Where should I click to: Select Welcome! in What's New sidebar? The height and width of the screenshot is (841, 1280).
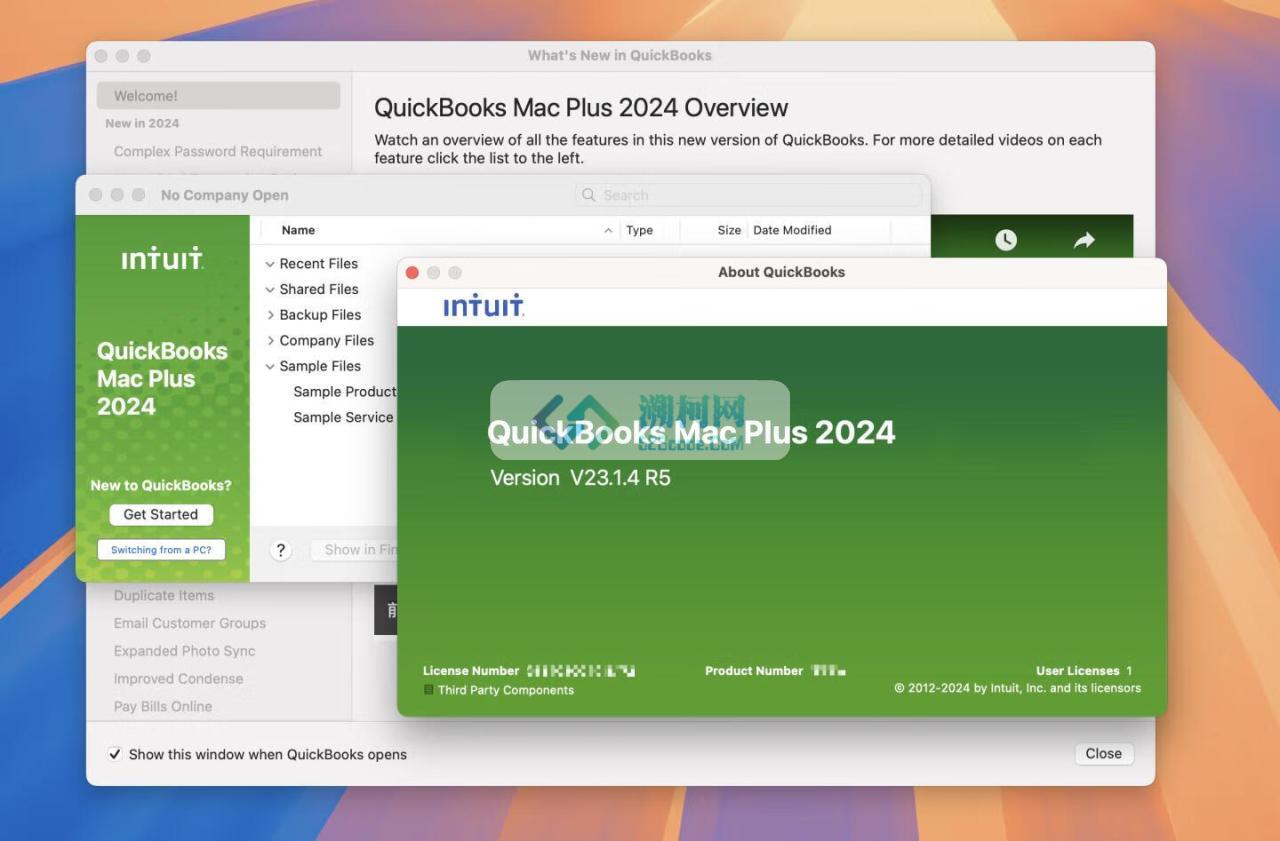coord(219,96)
